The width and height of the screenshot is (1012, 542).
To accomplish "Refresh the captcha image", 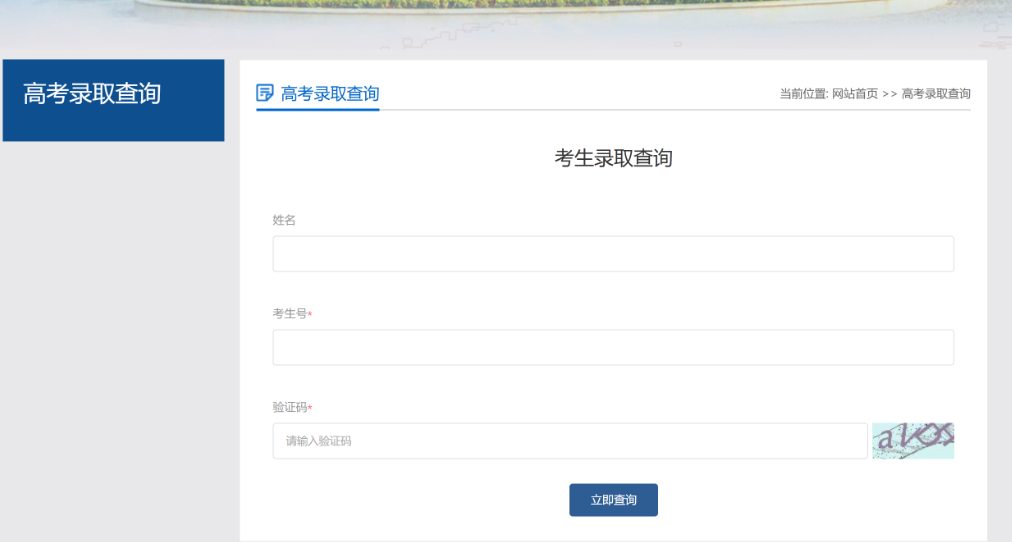I will click(x=913, y=441).
